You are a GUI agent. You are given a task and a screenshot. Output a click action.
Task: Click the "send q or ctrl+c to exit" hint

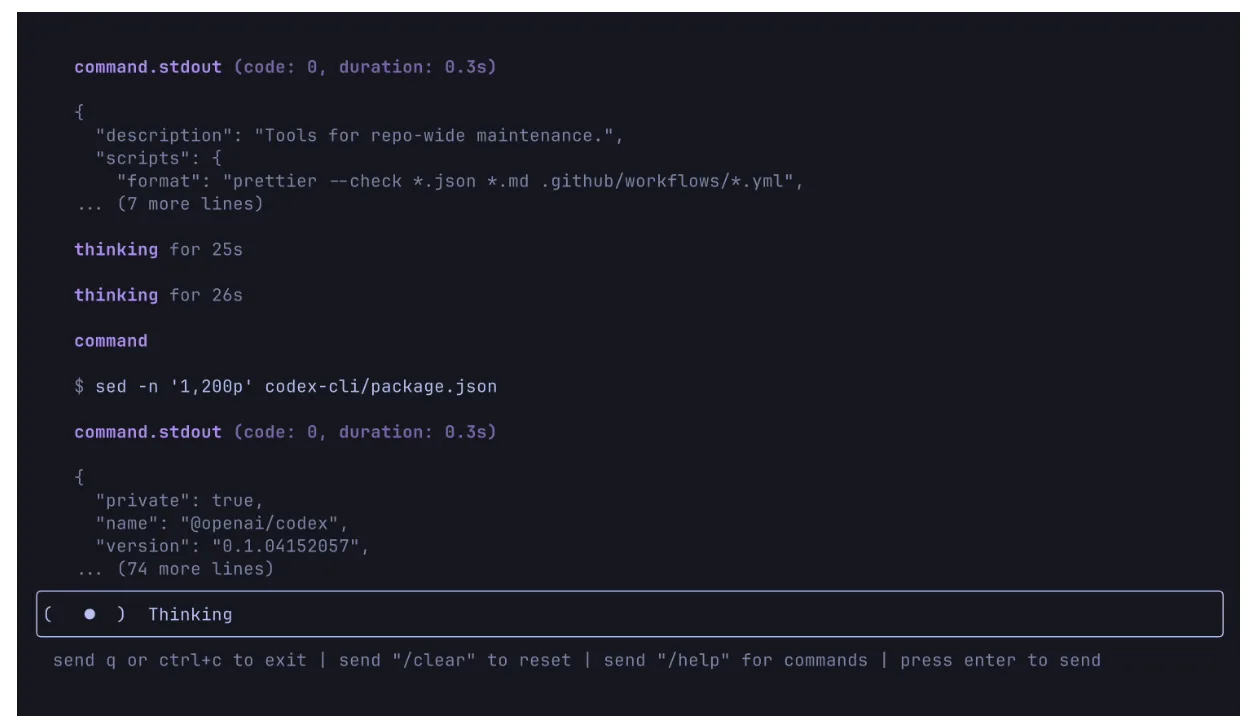tap(180, 660)
